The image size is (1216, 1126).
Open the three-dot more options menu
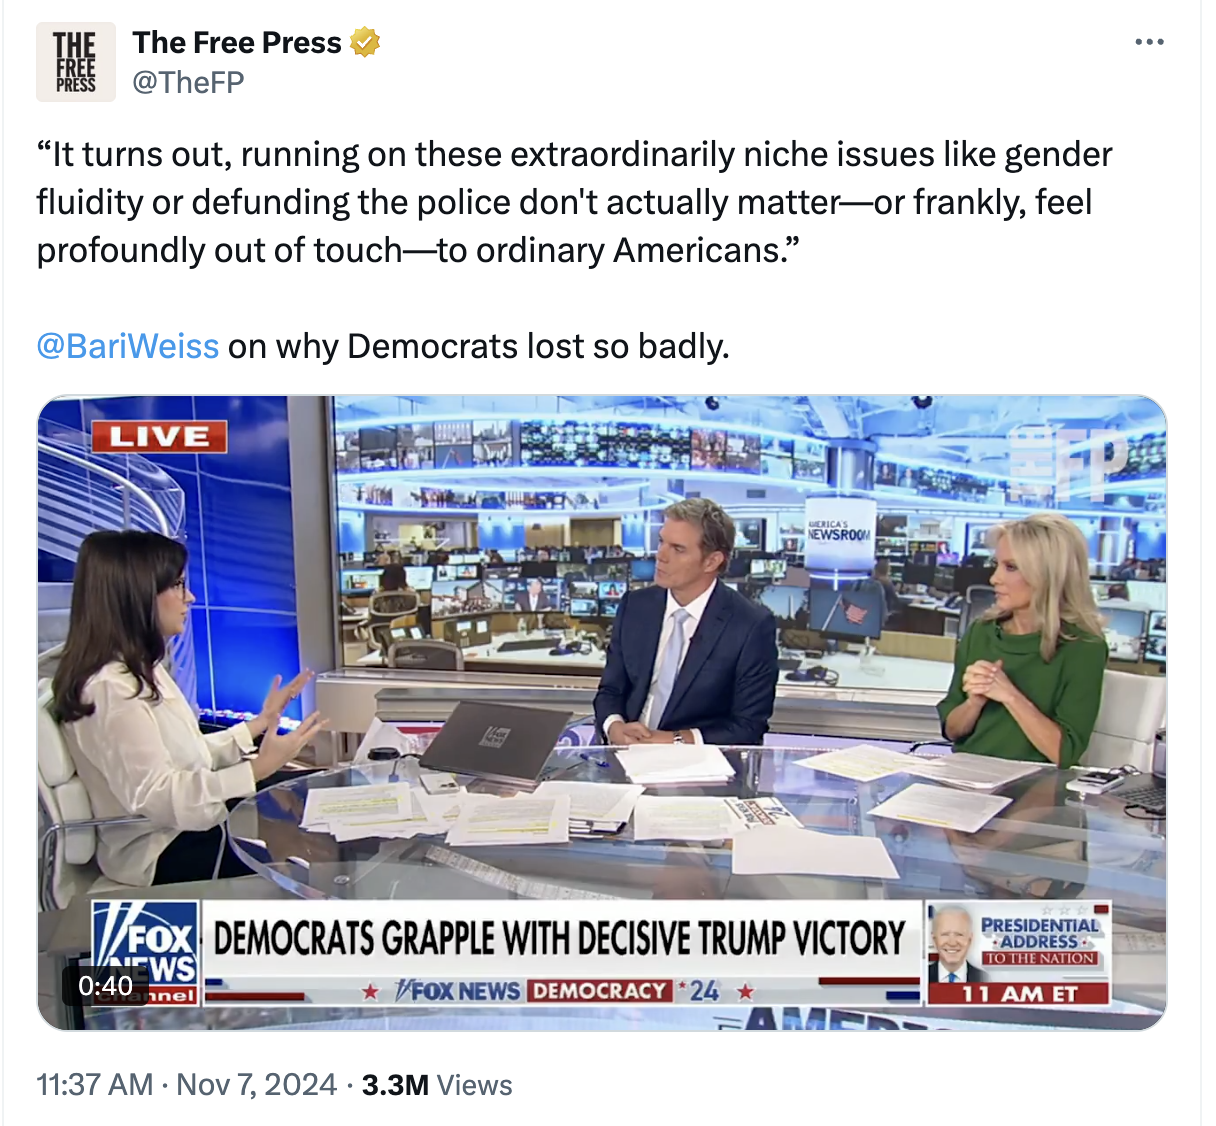(x=1150, y=42)
